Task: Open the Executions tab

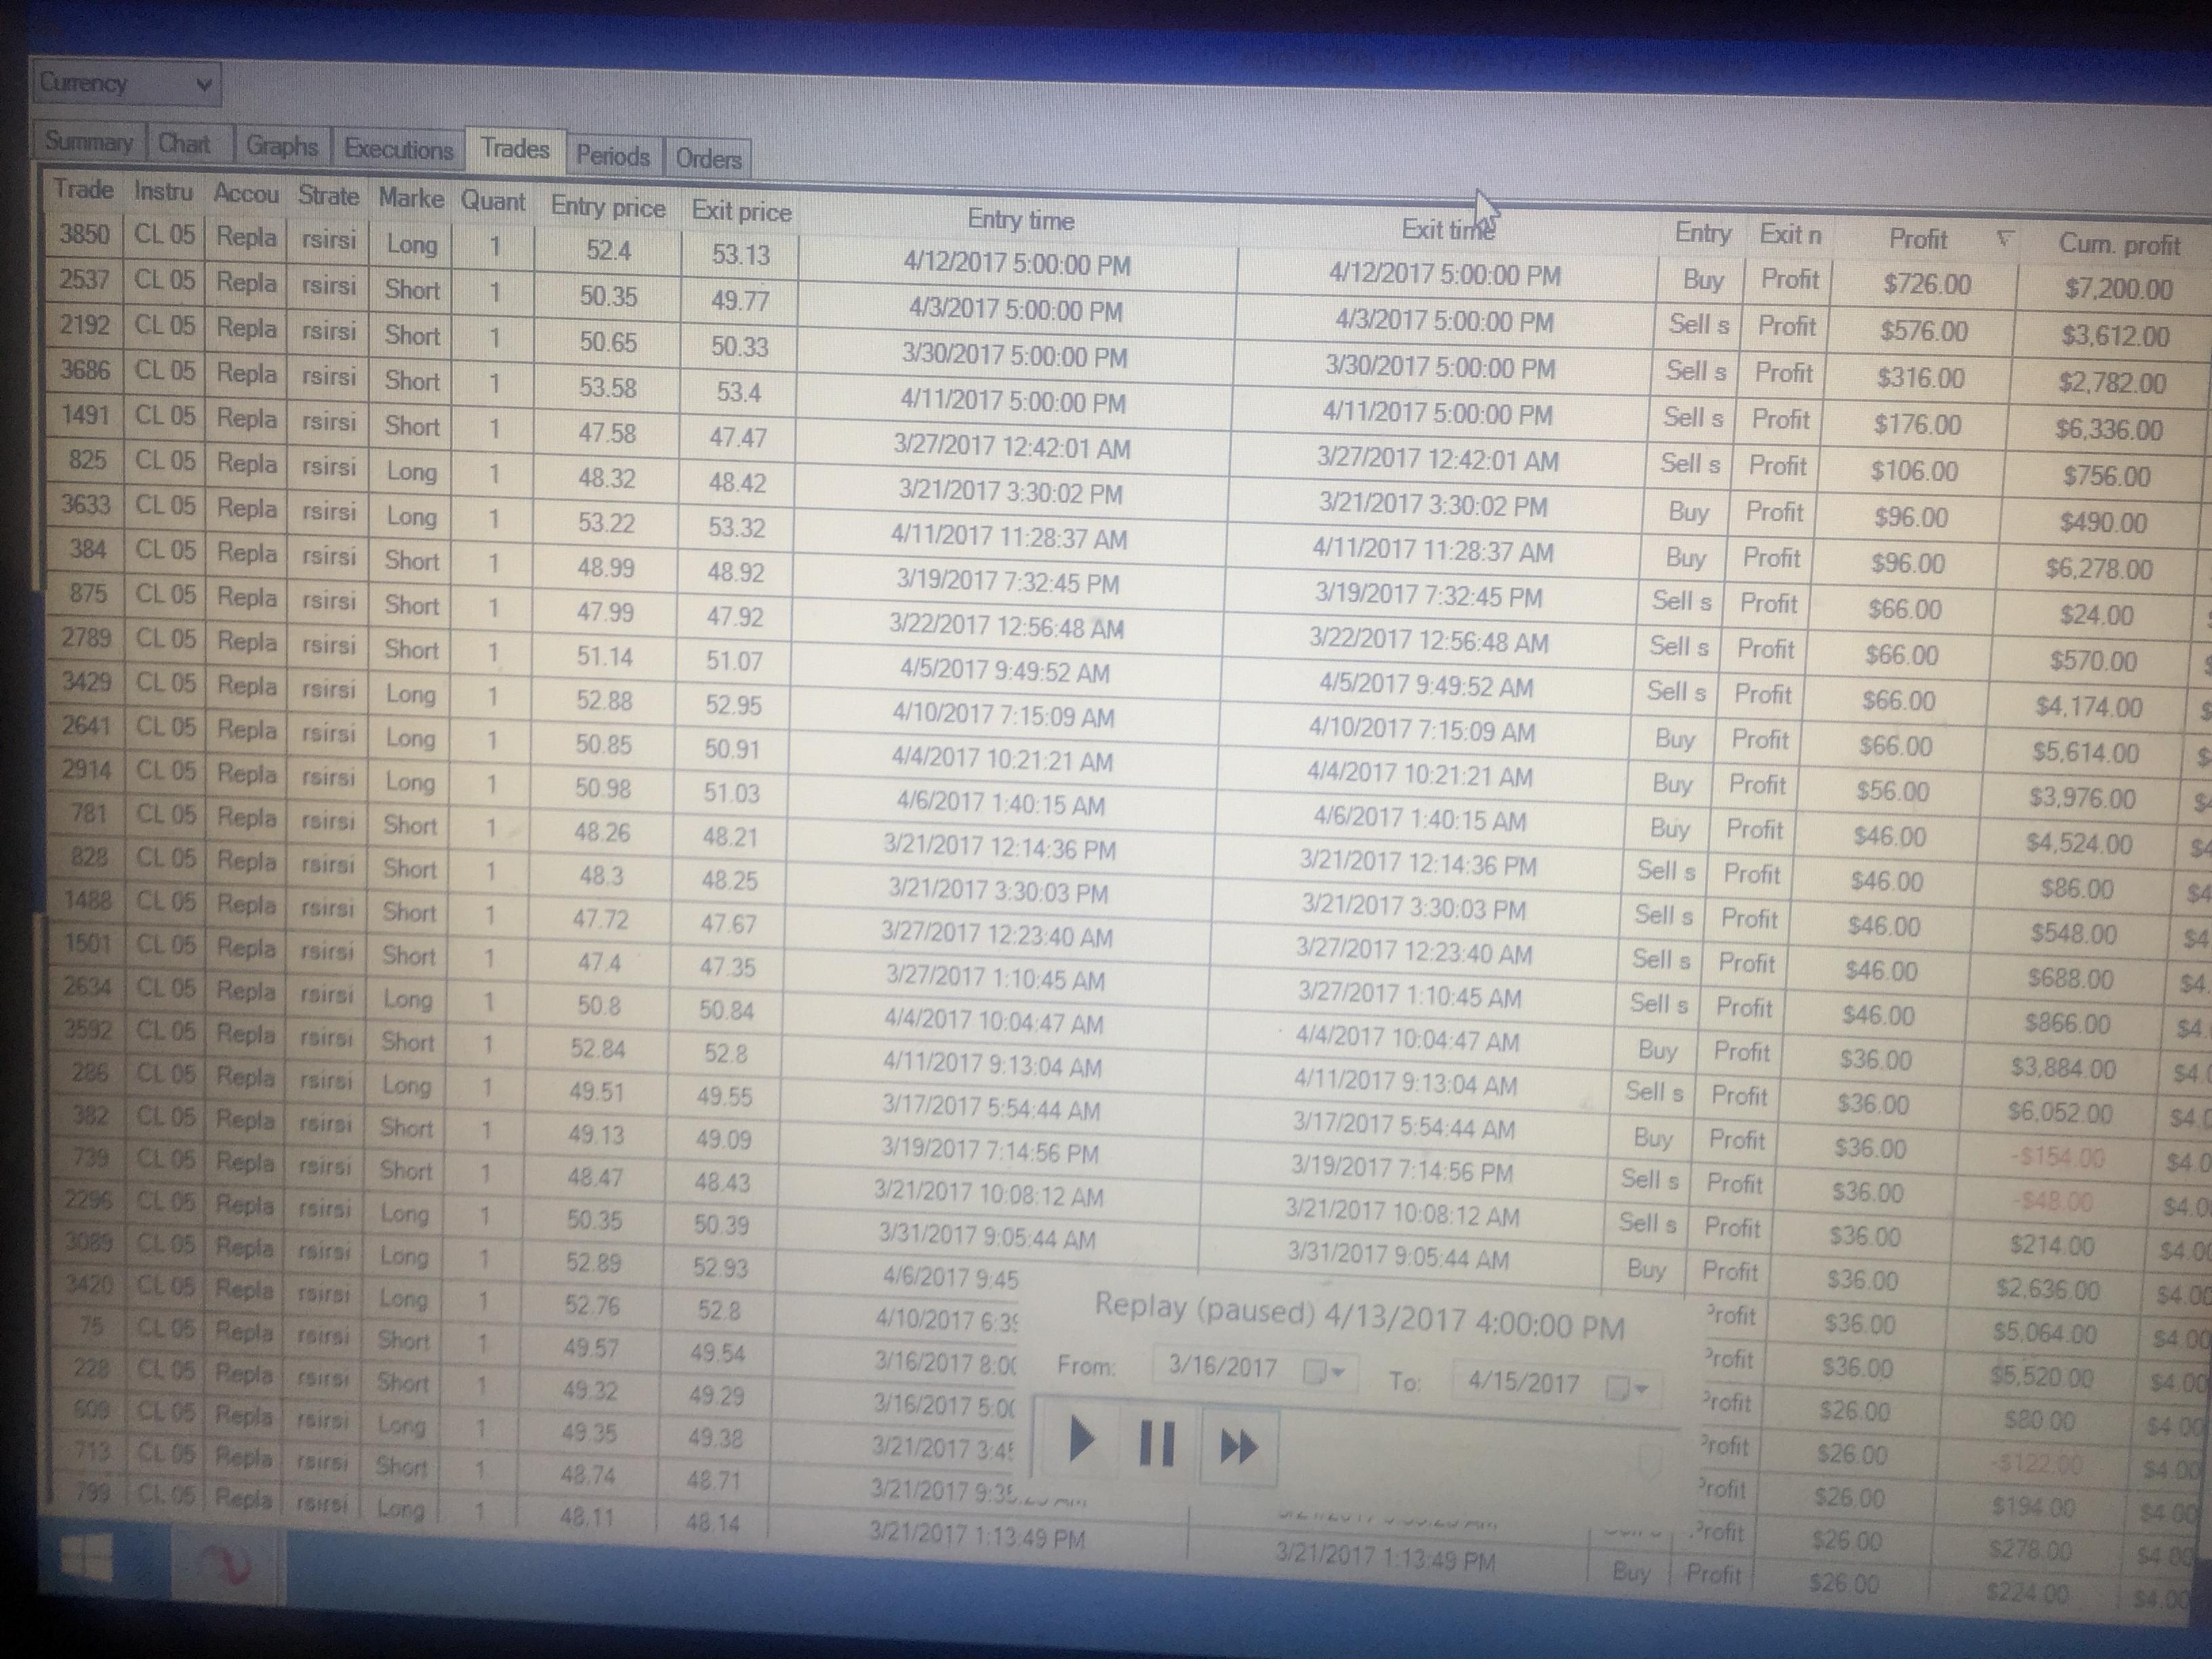Action: [x=398, y=149]
